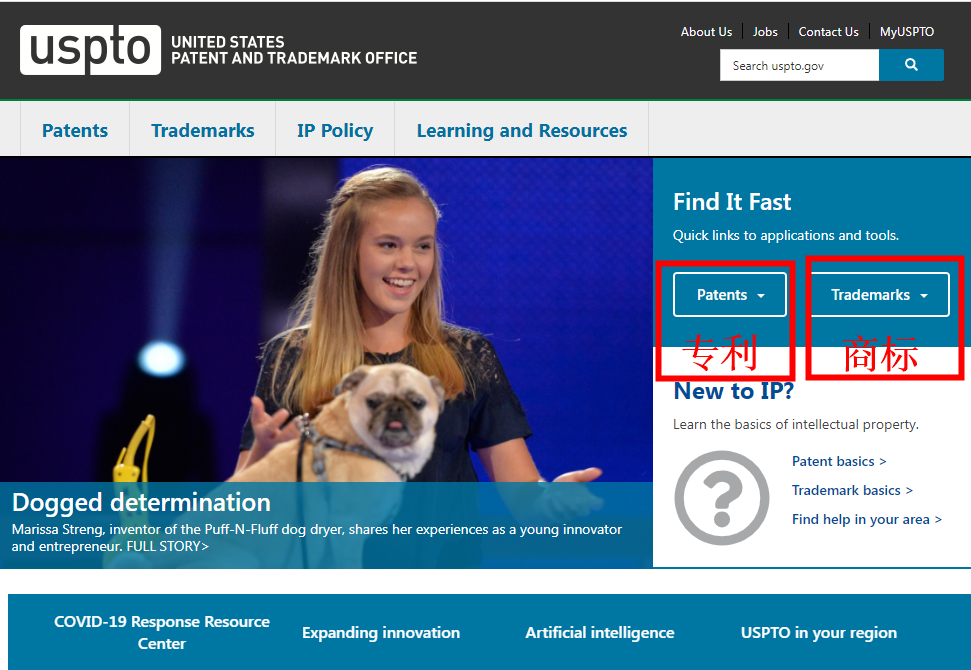Open the Jobs link

click(x=765, y=32)
